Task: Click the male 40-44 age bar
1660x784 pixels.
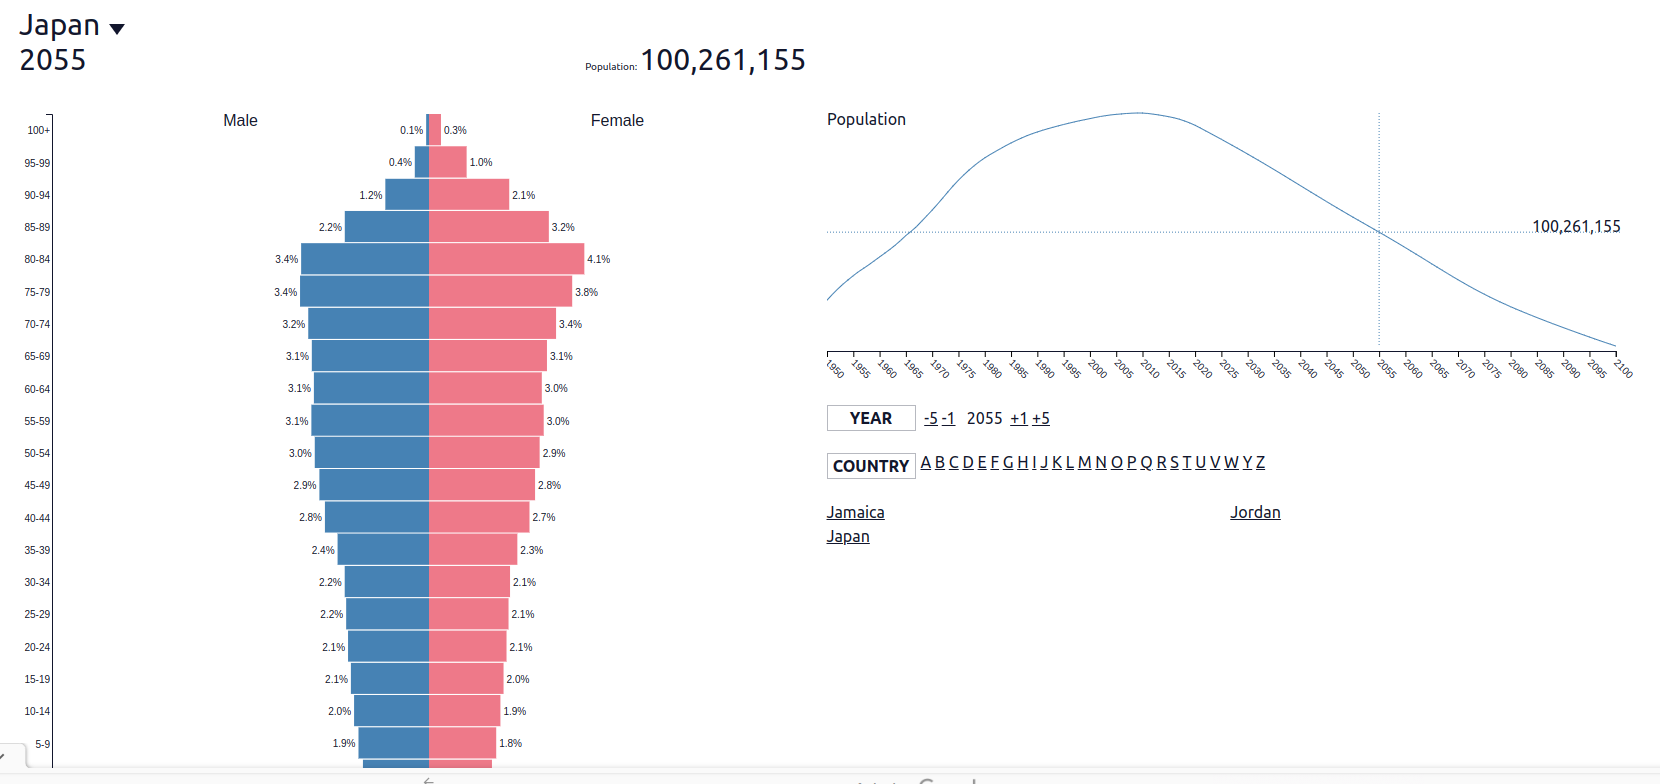Action: (x=377, y=517)
